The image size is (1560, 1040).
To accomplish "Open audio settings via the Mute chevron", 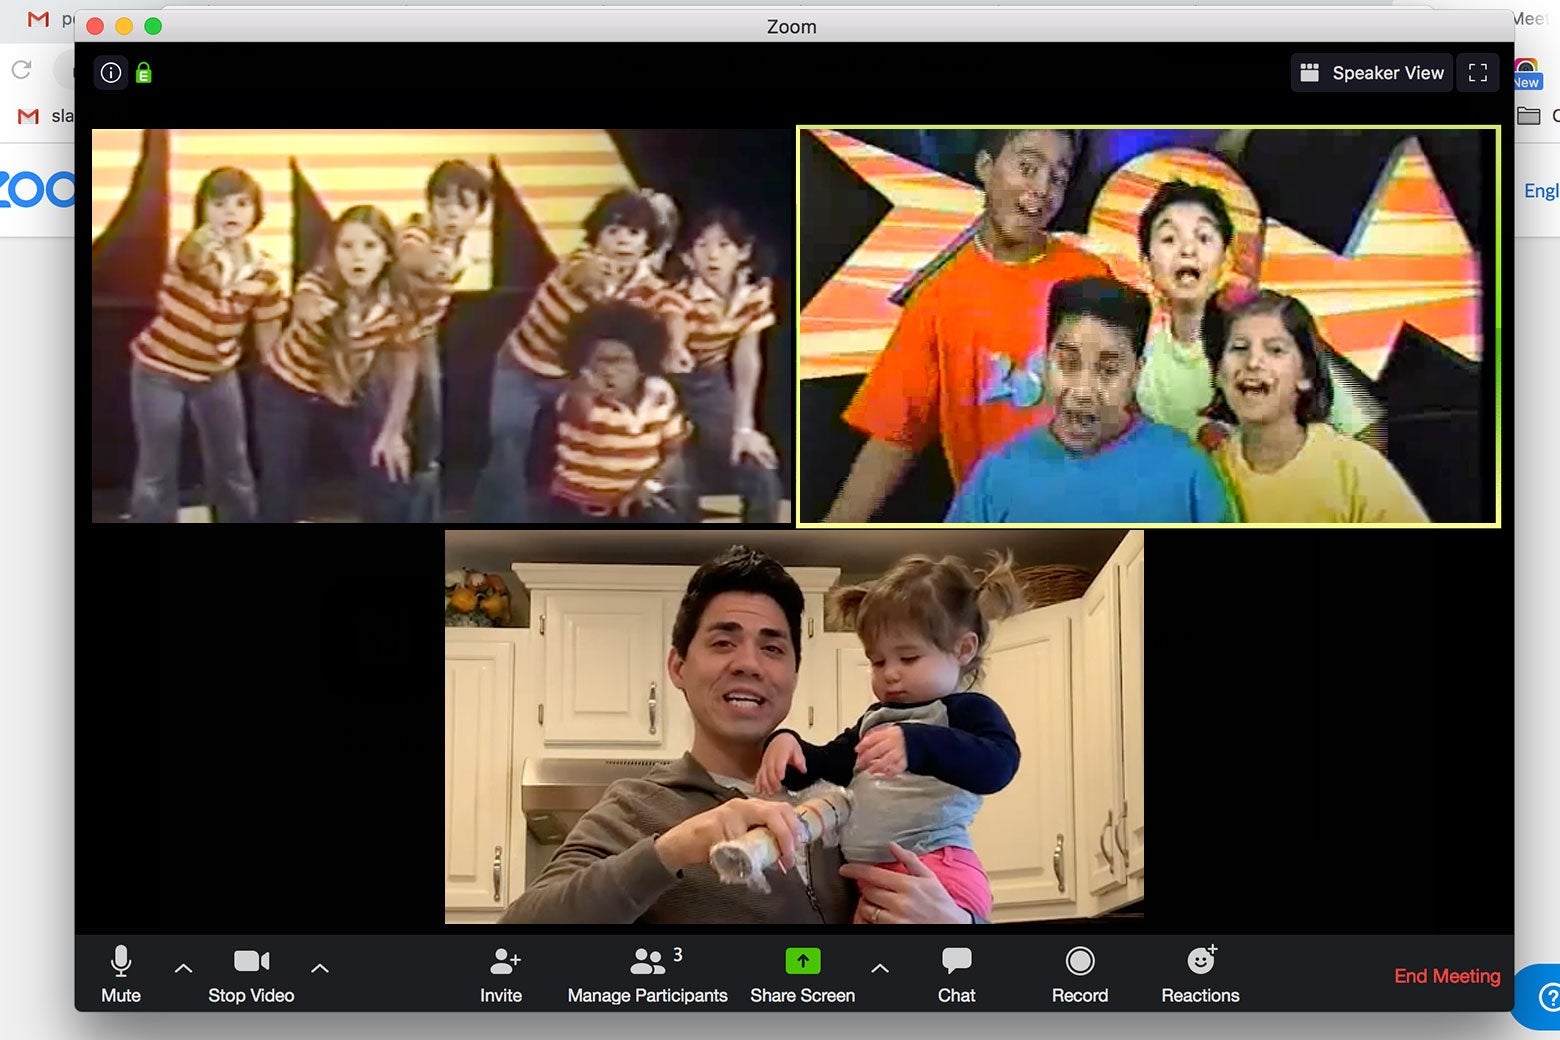I will pos(183,967).
